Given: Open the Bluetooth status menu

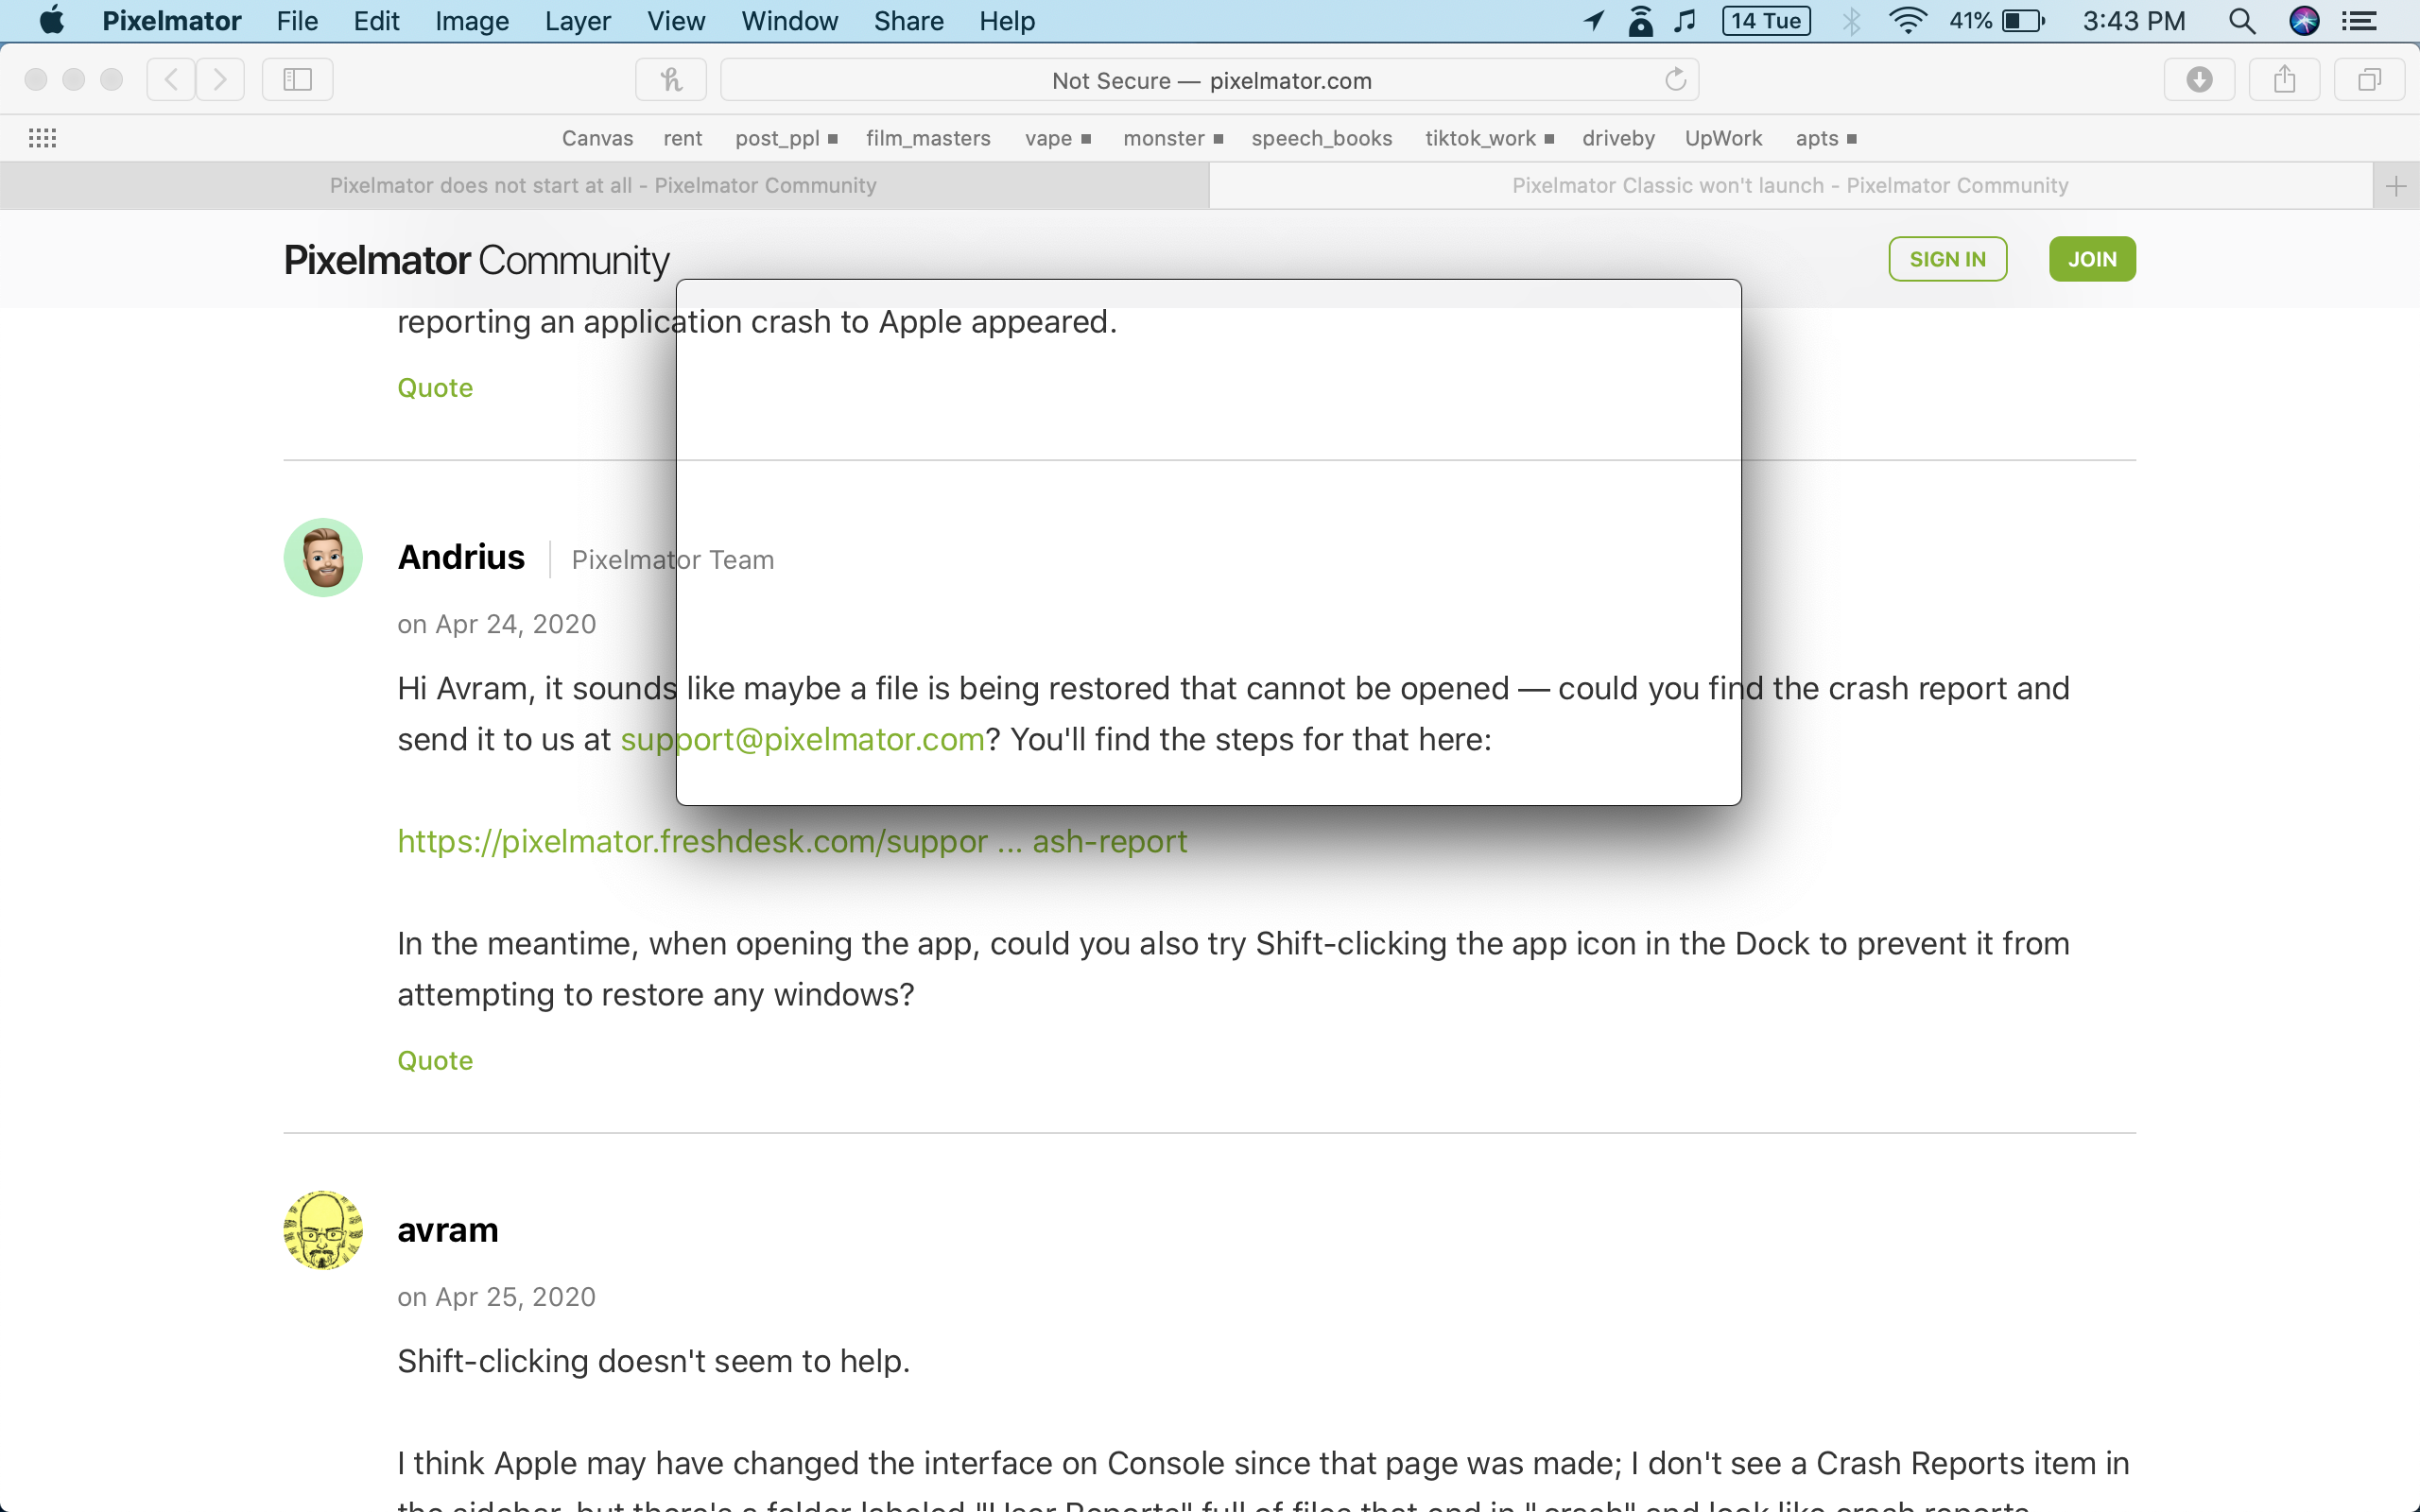Looking at the screenshot, I should click(1851, 21).
